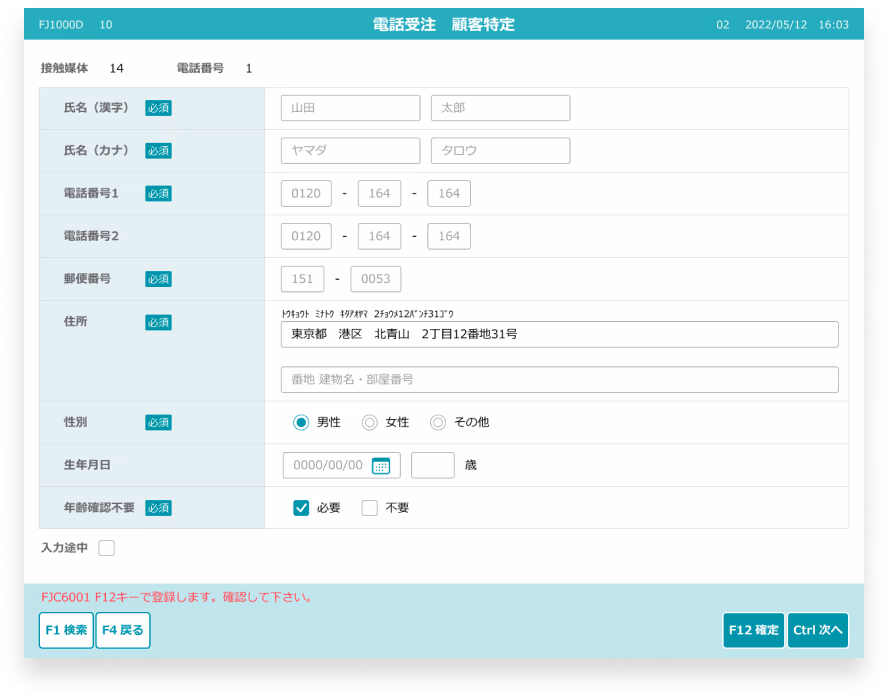Click the kana surname field ヤマダ
The height and width of the screenshot is (698, 888).
[x=351, y=151]
